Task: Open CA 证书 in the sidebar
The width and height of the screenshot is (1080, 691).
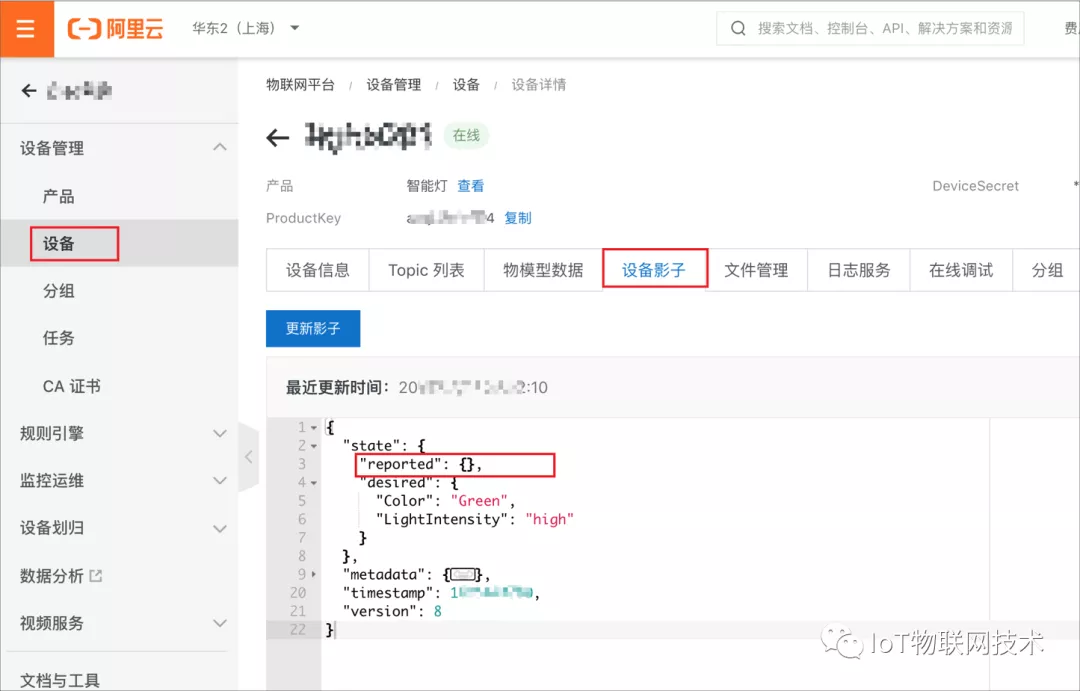Action: pyautogui.click(x=72, y=386)
